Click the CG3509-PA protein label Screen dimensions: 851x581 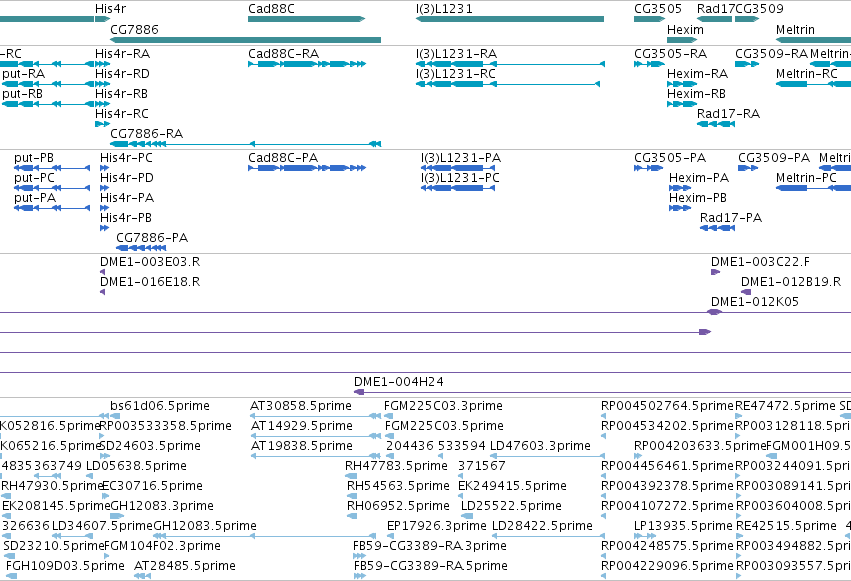774,158
